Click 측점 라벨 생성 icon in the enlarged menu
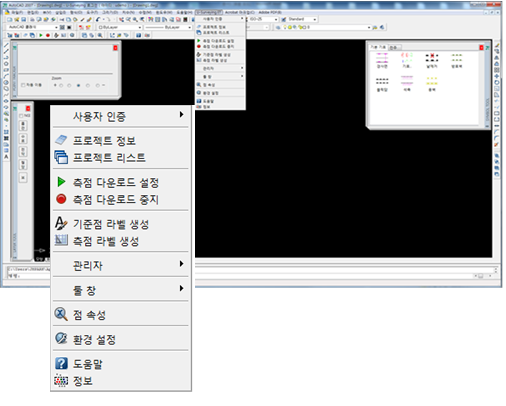 pos(61,240)
